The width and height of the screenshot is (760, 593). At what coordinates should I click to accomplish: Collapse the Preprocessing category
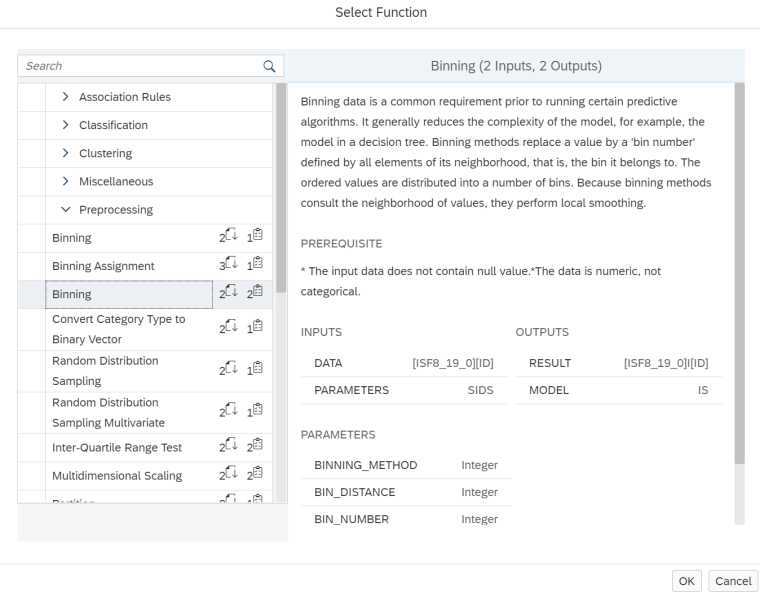(66, 210)
